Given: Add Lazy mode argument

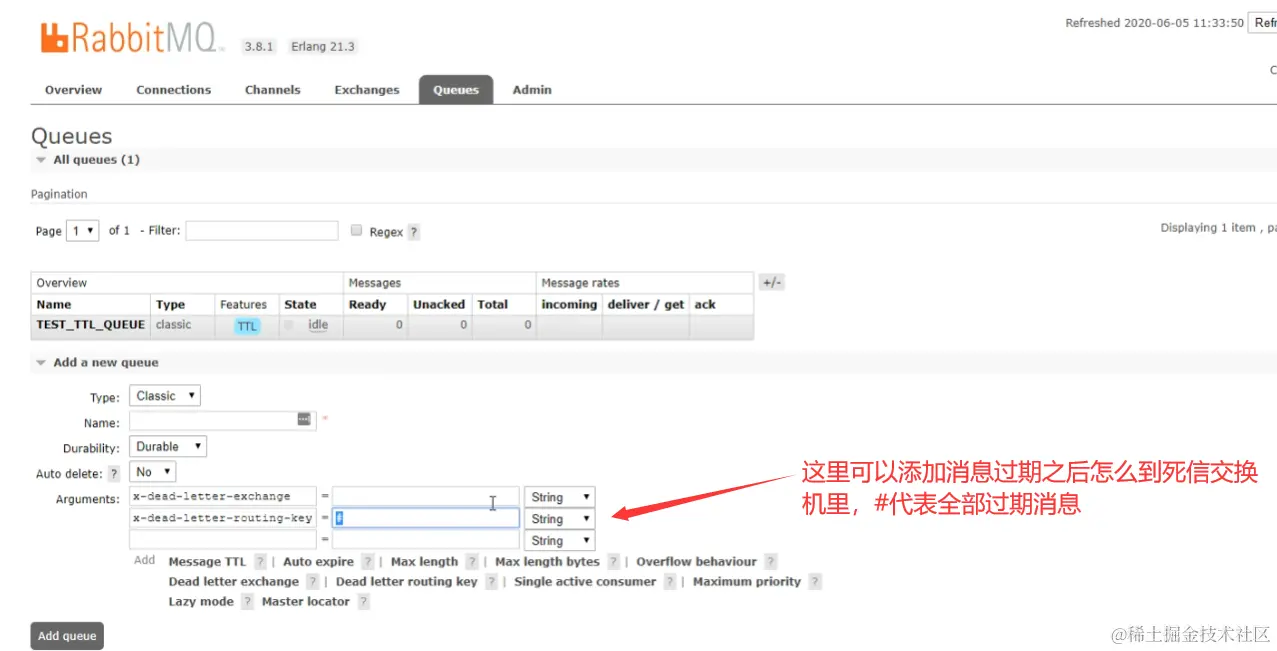Looking at the screenshot, I should point(201,602).
